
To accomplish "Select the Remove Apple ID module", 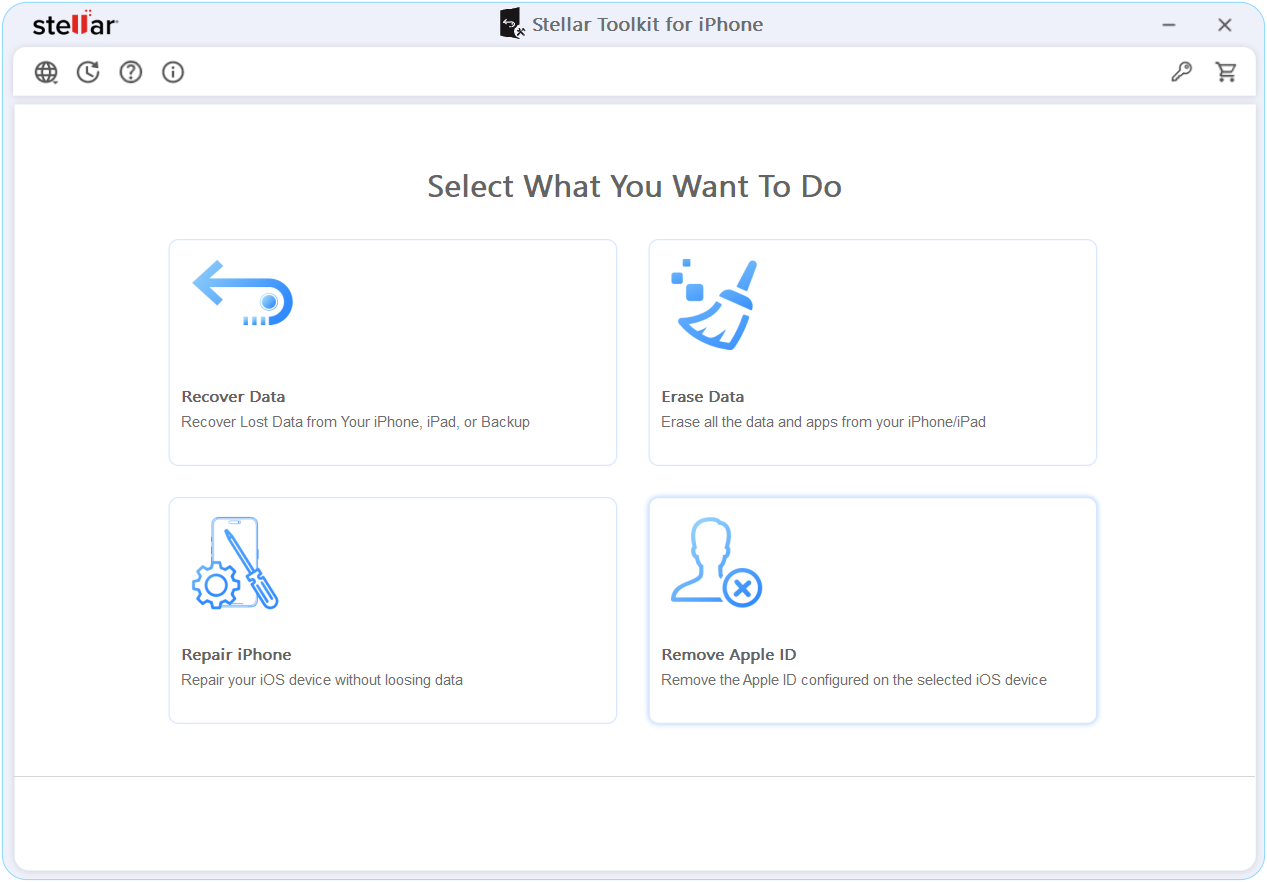I will [x=871, y=610].
